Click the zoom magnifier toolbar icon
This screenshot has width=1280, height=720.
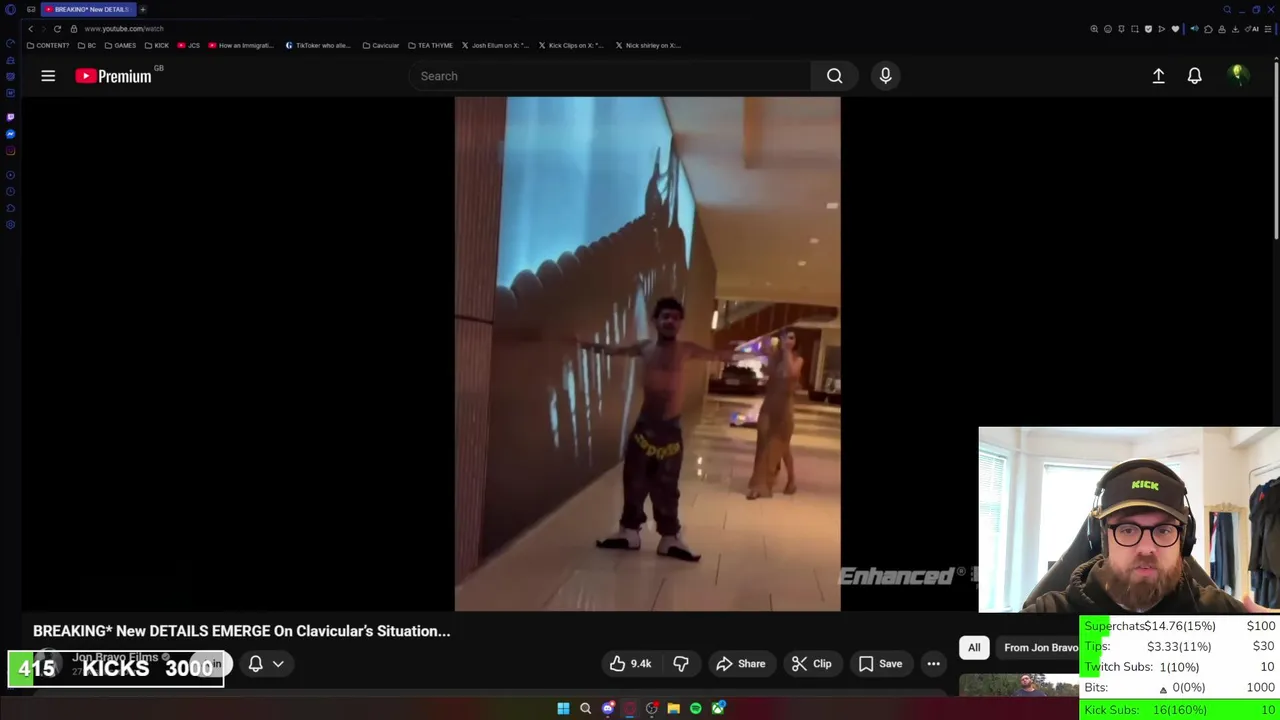pyautogui.click(x=1094, y=29)
